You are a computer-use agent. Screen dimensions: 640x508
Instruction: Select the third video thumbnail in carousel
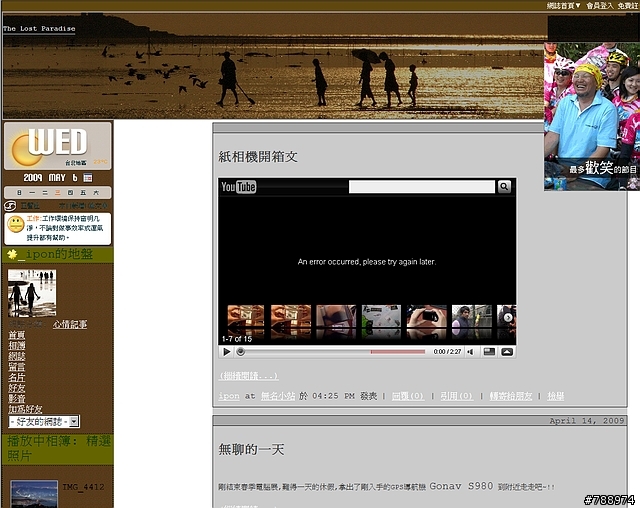pos(336,317)
